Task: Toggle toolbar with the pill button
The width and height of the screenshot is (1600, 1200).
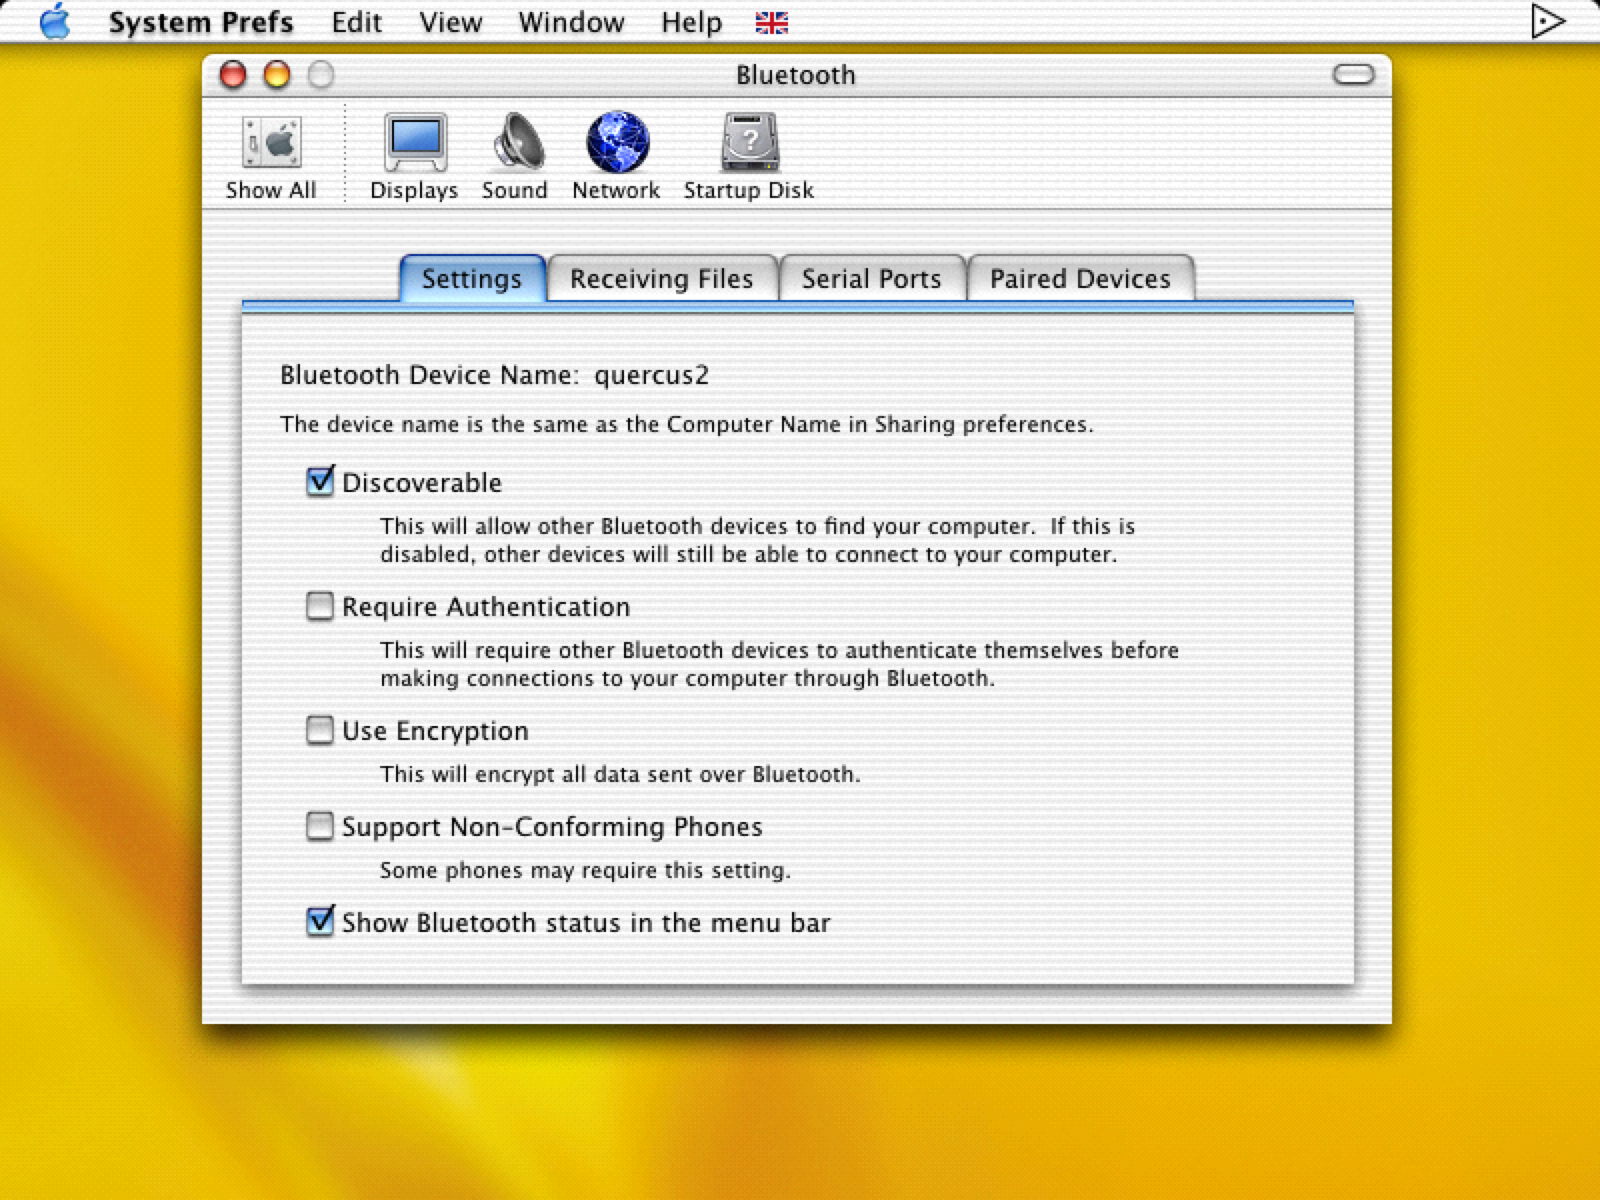Action: pyautogui.click(x=1353, y=75)
